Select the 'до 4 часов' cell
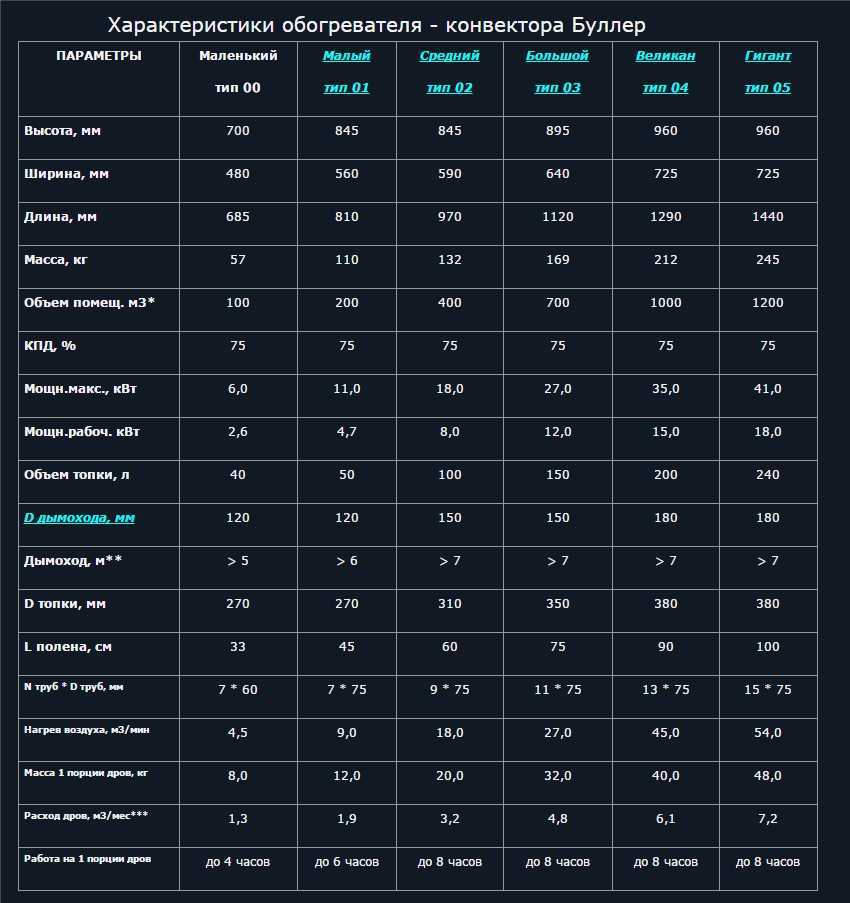The height and width of the screenshot is (903, 850). [238, 862]
